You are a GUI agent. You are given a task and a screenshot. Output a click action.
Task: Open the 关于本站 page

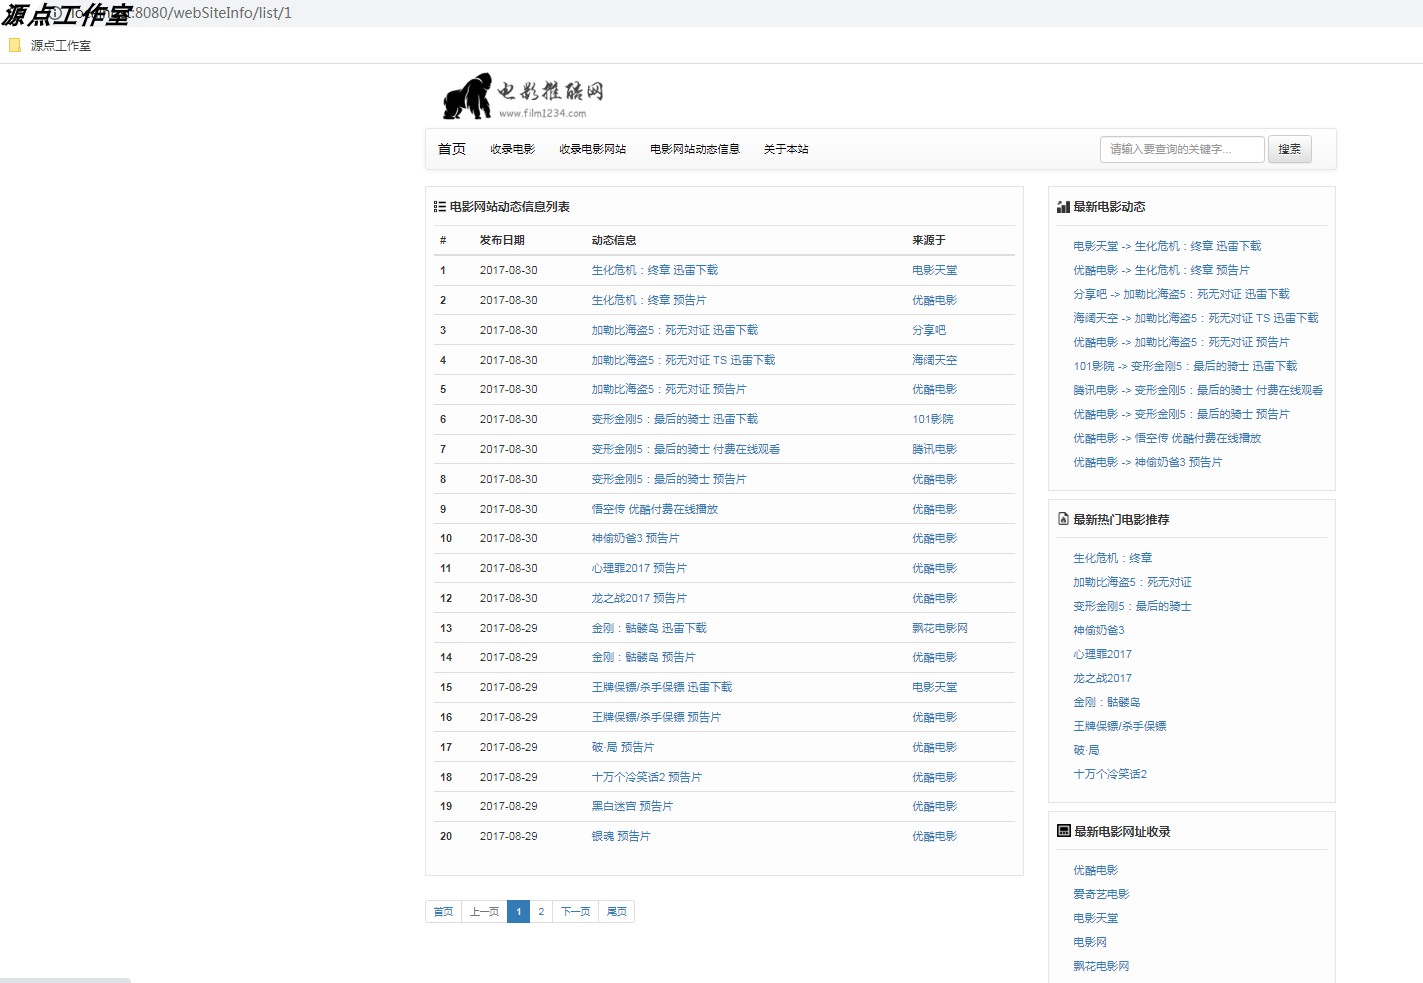click(786, 148)
